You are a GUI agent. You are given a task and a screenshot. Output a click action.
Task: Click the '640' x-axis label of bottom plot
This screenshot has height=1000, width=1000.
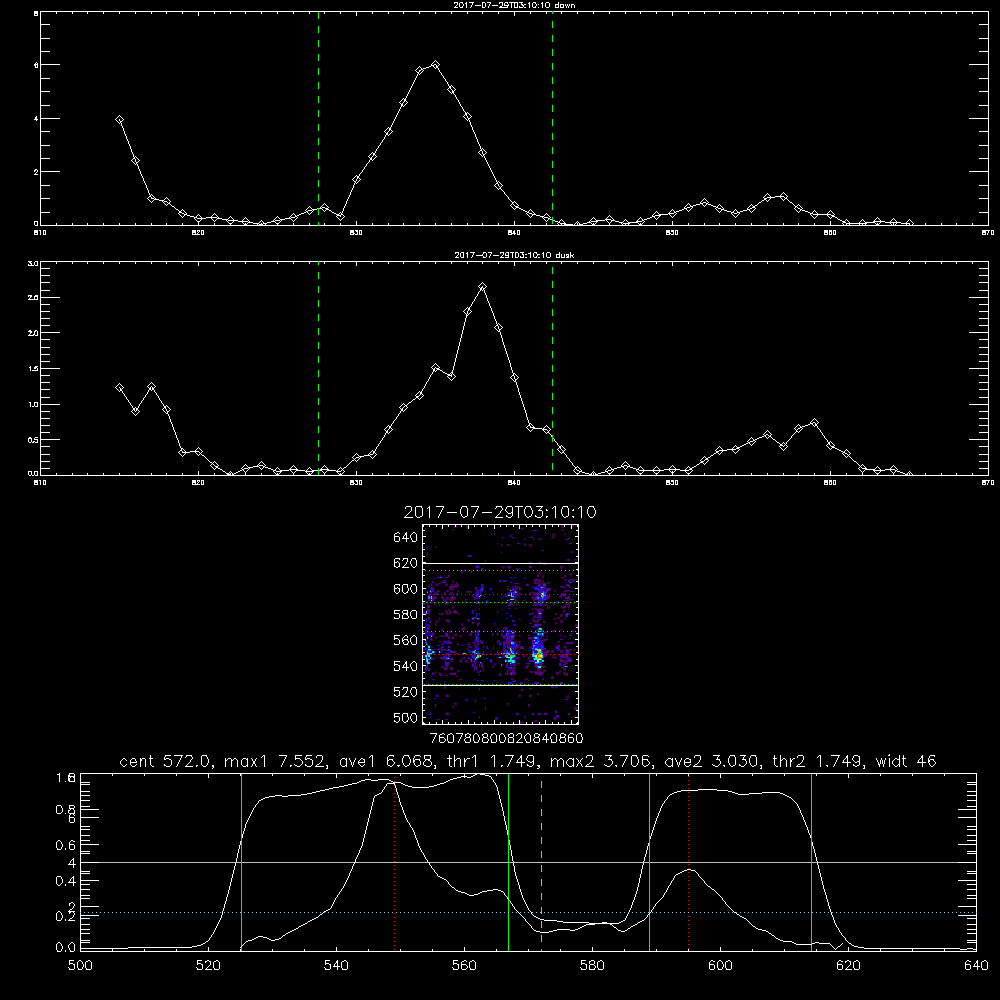tap(976, 966)
